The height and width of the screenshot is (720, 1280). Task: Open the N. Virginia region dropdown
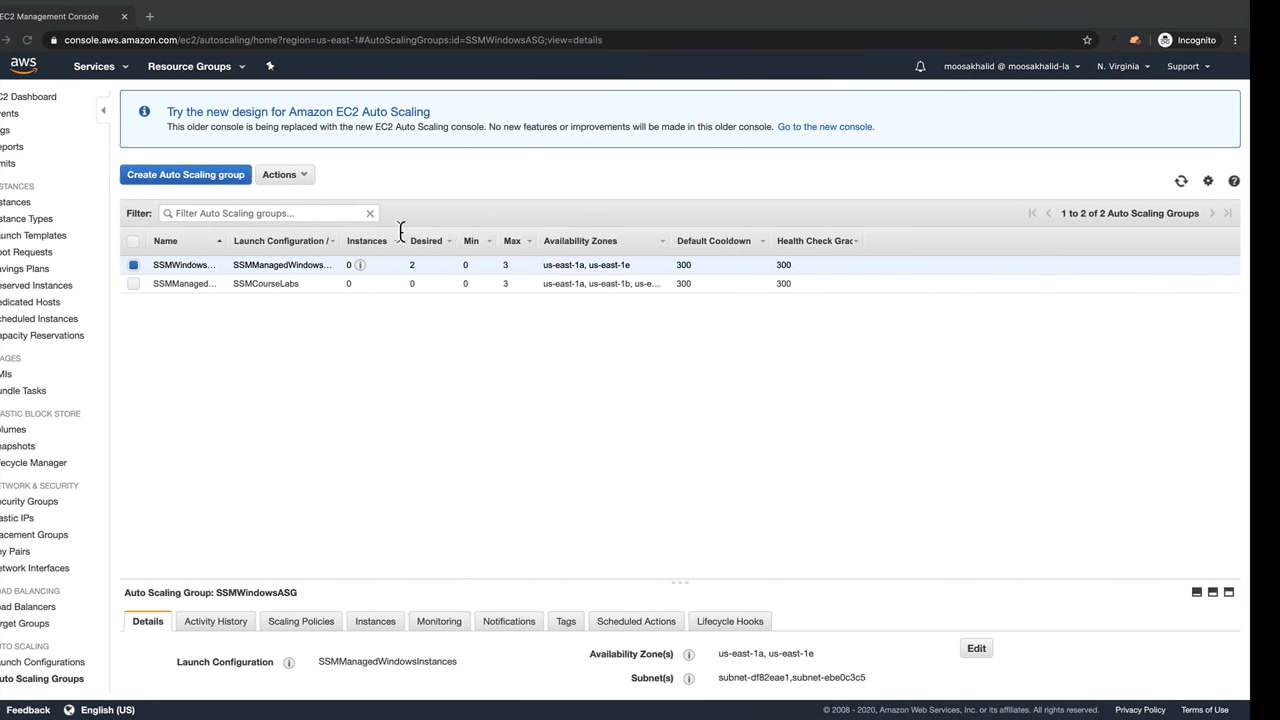[1123, 66]
